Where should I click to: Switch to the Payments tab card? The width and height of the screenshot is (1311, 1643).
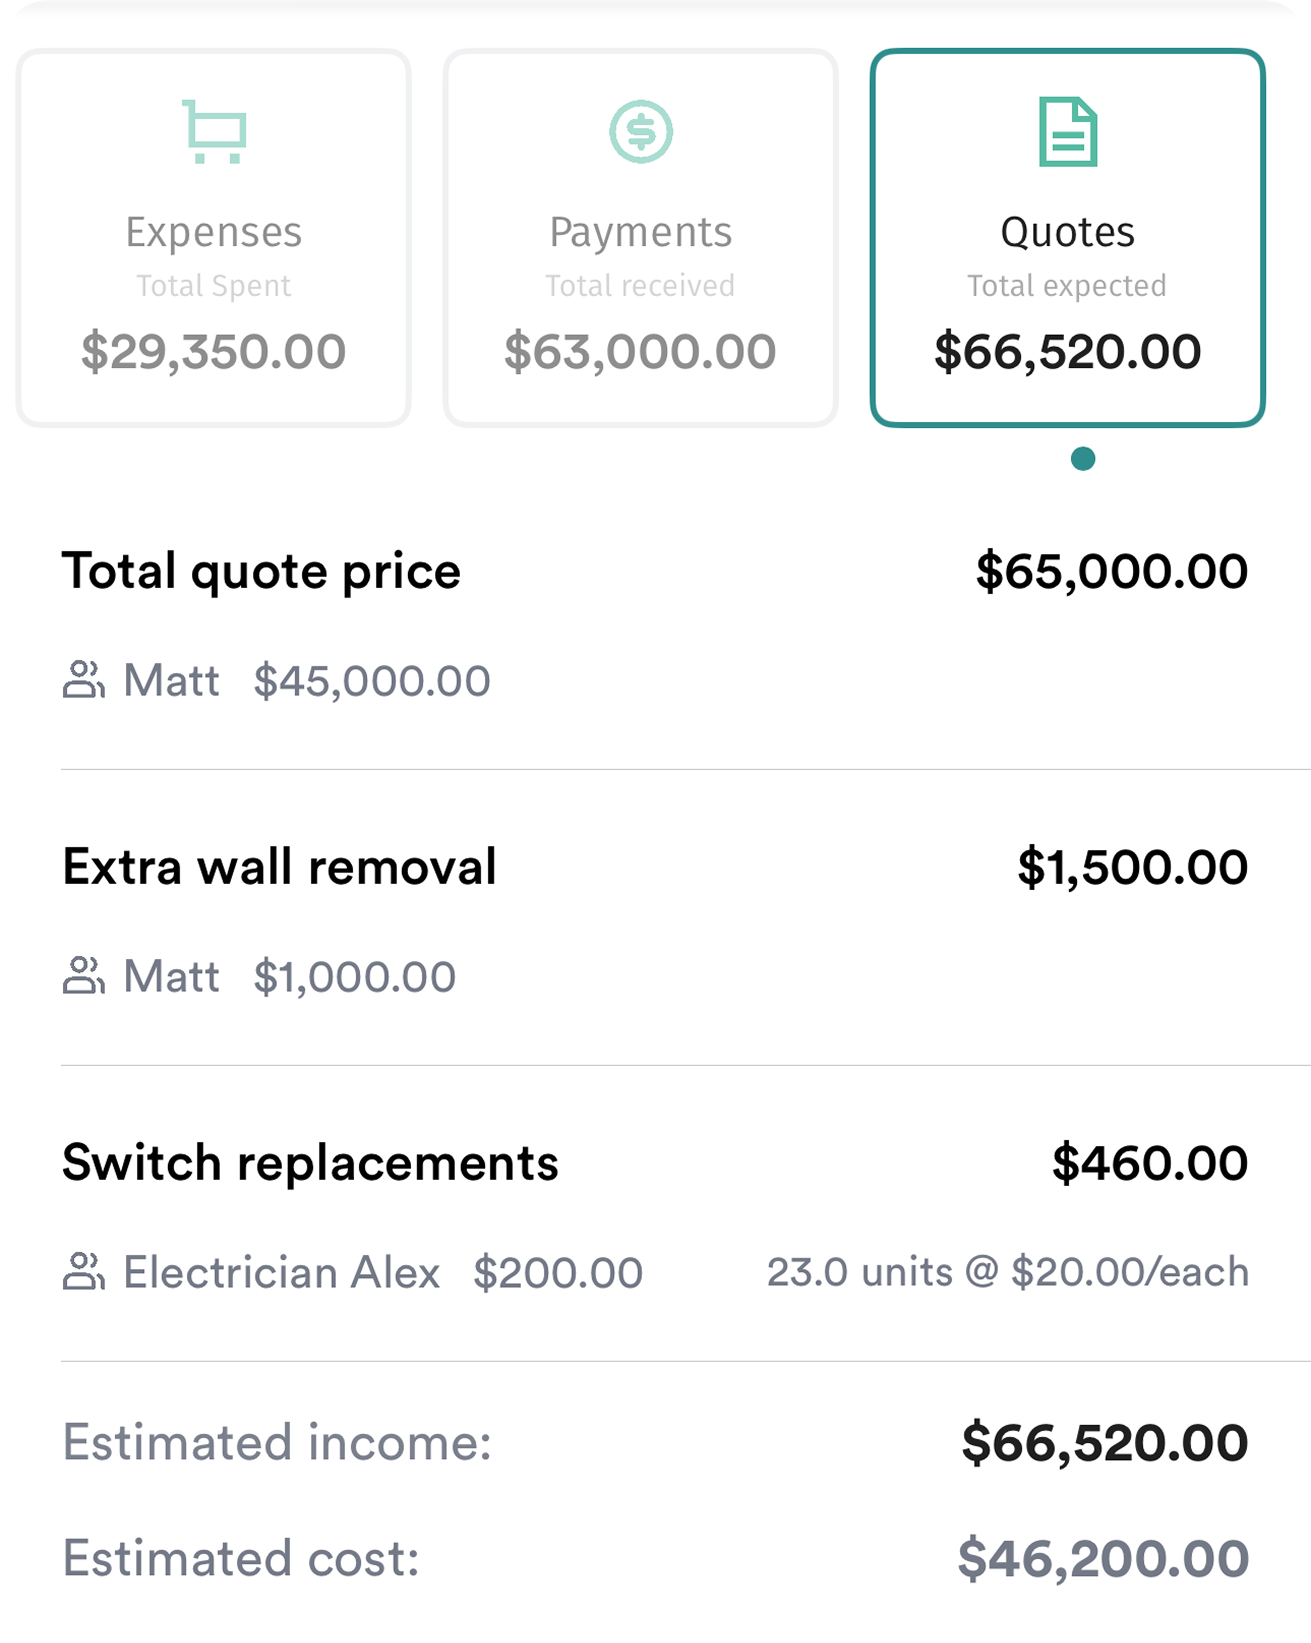(641, 238)
